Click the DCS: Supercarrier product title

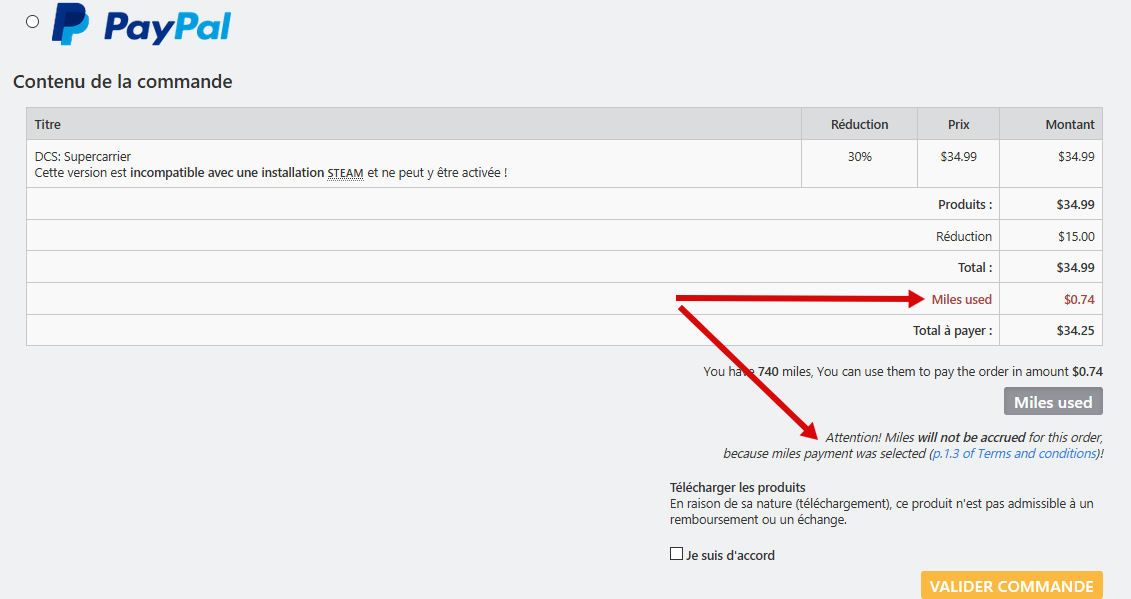[83, 156]
